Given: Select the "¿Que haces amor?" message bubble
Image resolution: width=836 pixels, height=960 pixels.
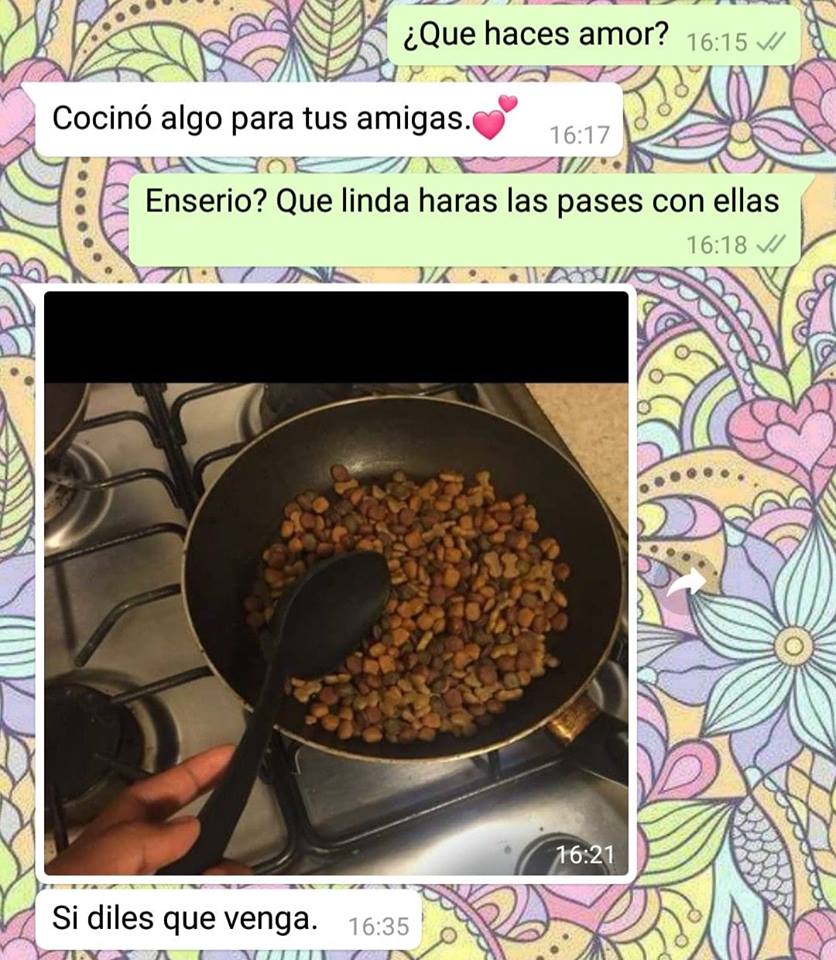Looking at the screenshot, I should coord(593,35).
